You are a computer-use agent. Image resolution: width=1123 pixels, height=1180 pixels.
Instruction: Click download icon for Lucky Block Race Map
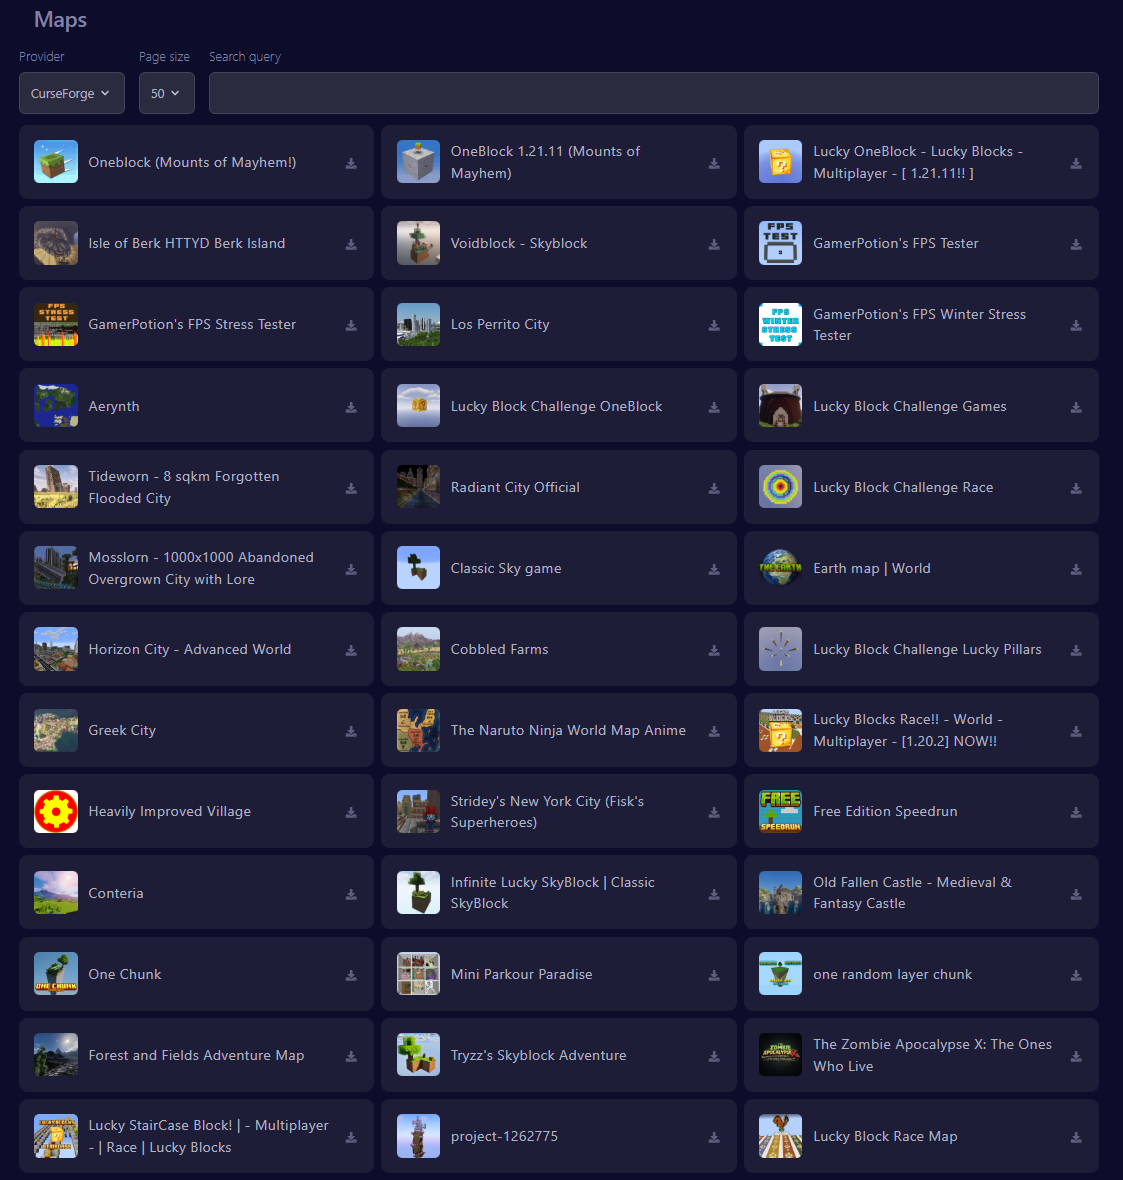coord(1076,1137)
